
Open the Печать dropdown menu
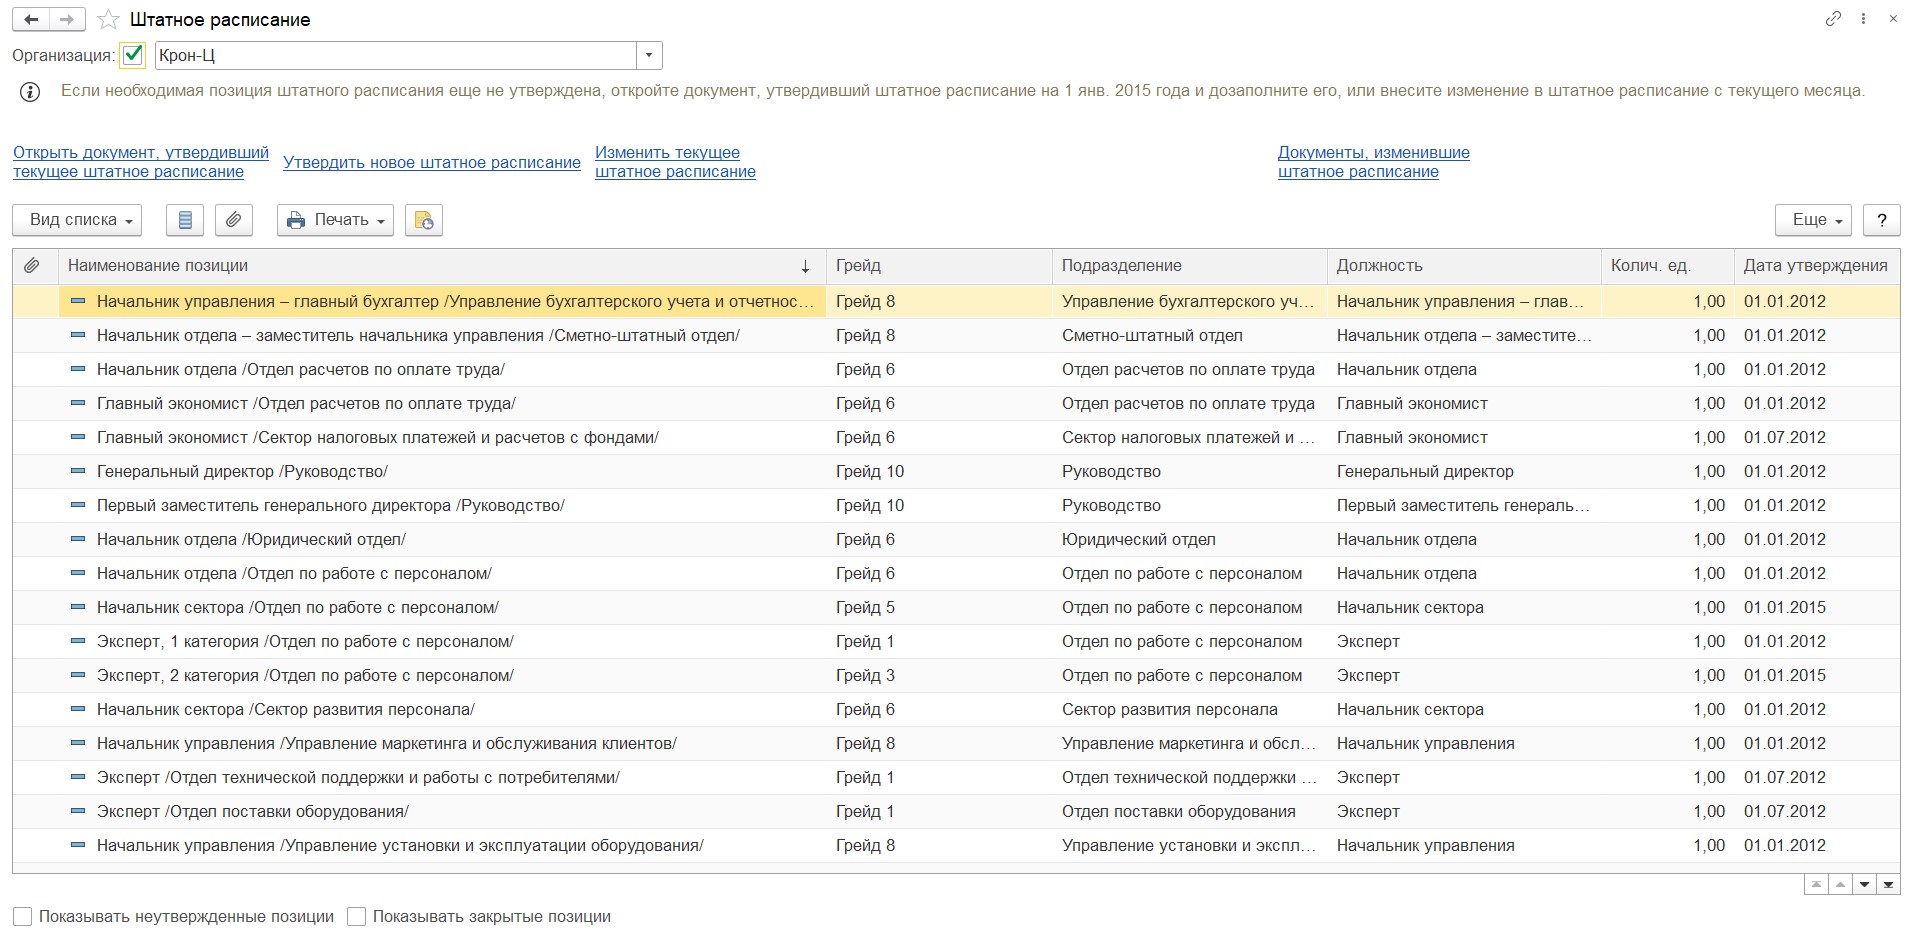click(335, 220)
